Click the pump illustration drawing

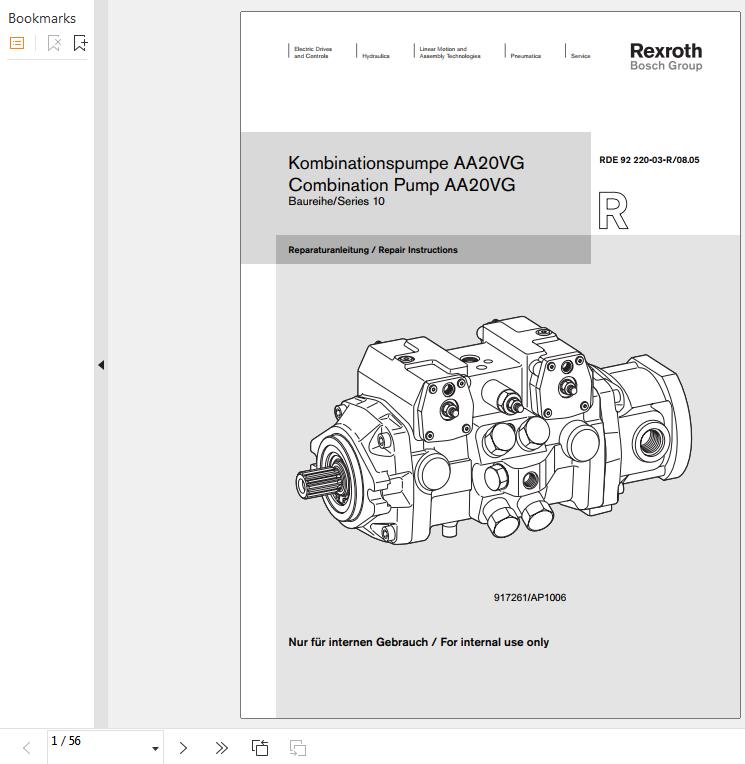[x=494, y=430]
